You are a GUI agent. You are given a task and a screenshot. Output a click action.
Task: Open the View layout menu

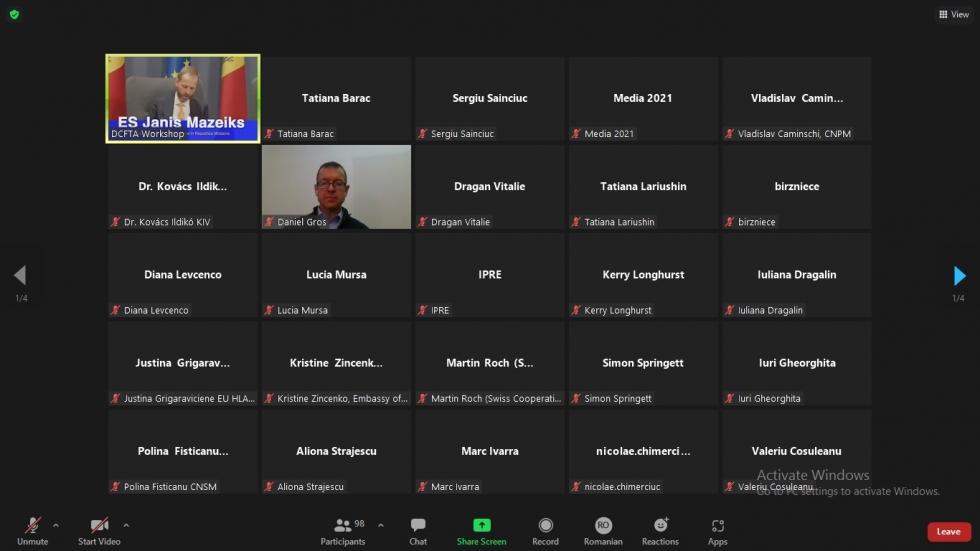click(953, 14)
